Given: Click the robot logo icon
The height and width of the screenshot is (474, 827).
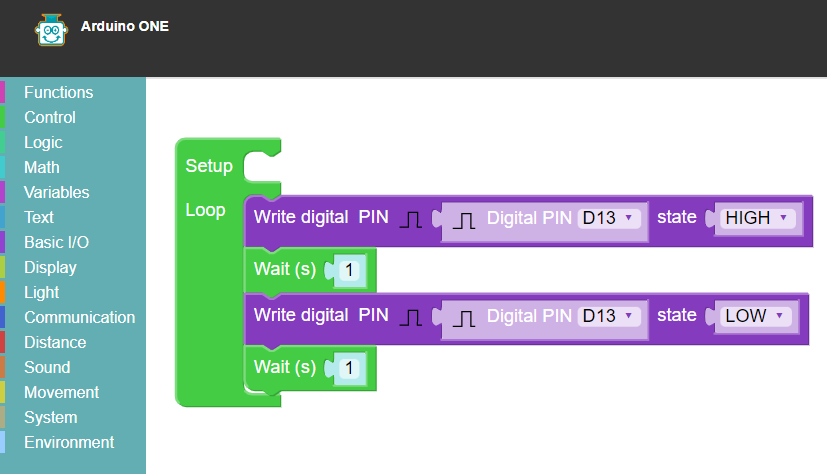Looking at the screenshot, I should click(48, 31).
